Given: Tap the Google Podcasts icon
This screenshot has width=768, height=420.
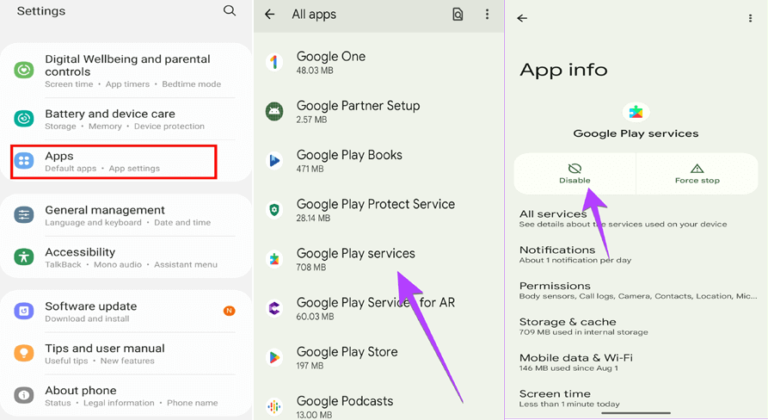Looking at the screenshot, I should click(x=274, y=406).
